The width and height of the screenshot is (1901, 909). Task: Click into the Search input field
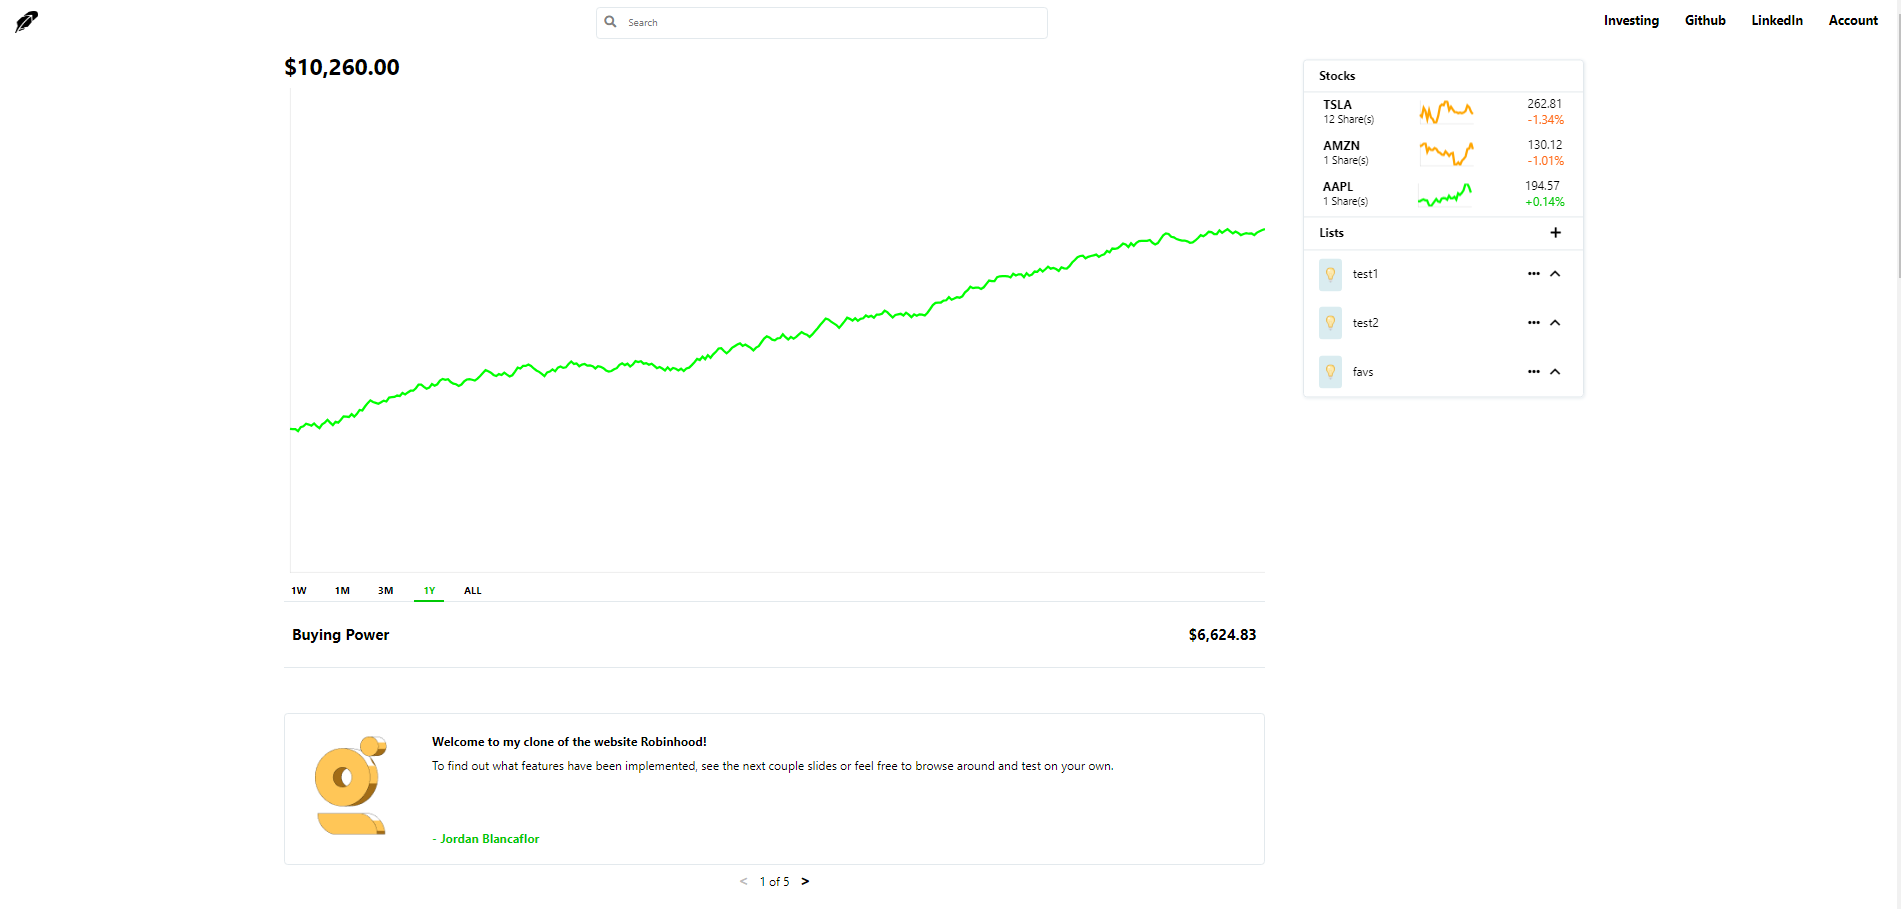(830, 23)
